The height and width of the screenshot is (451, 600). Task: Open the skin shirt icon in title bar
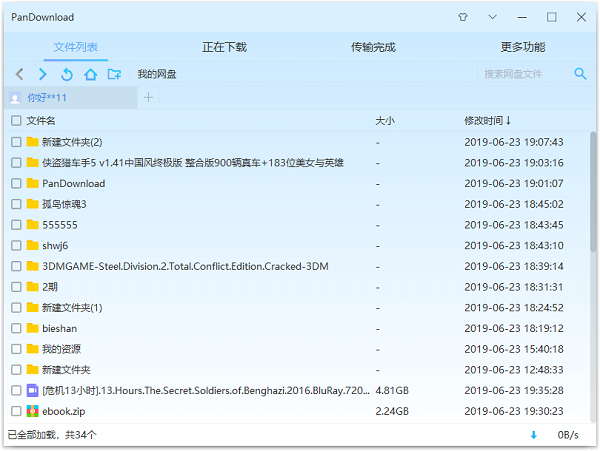pyautogui.click(x=462, y=17)
